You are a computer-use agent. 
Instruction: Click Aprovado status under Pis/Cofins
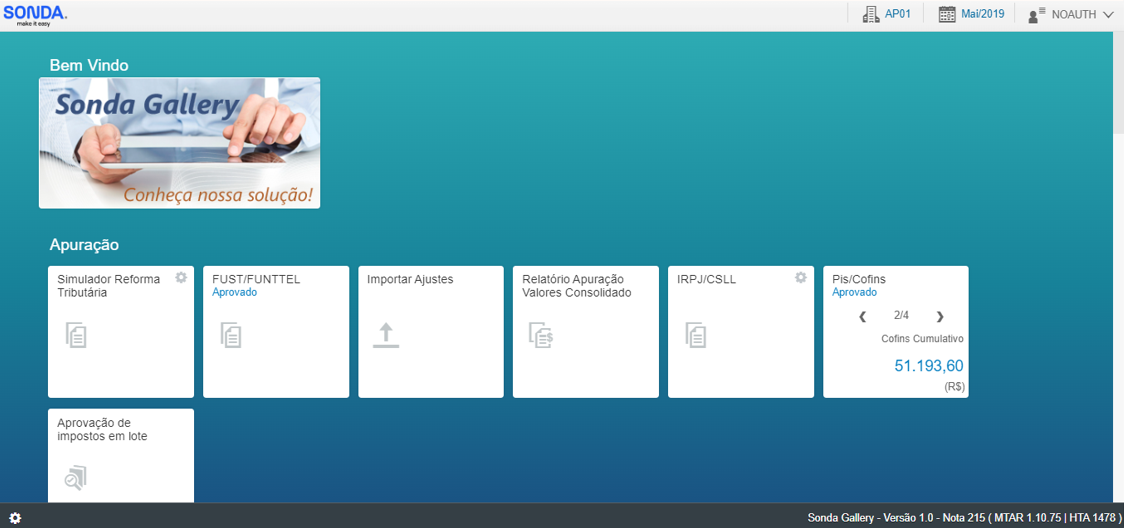point(854,292)
